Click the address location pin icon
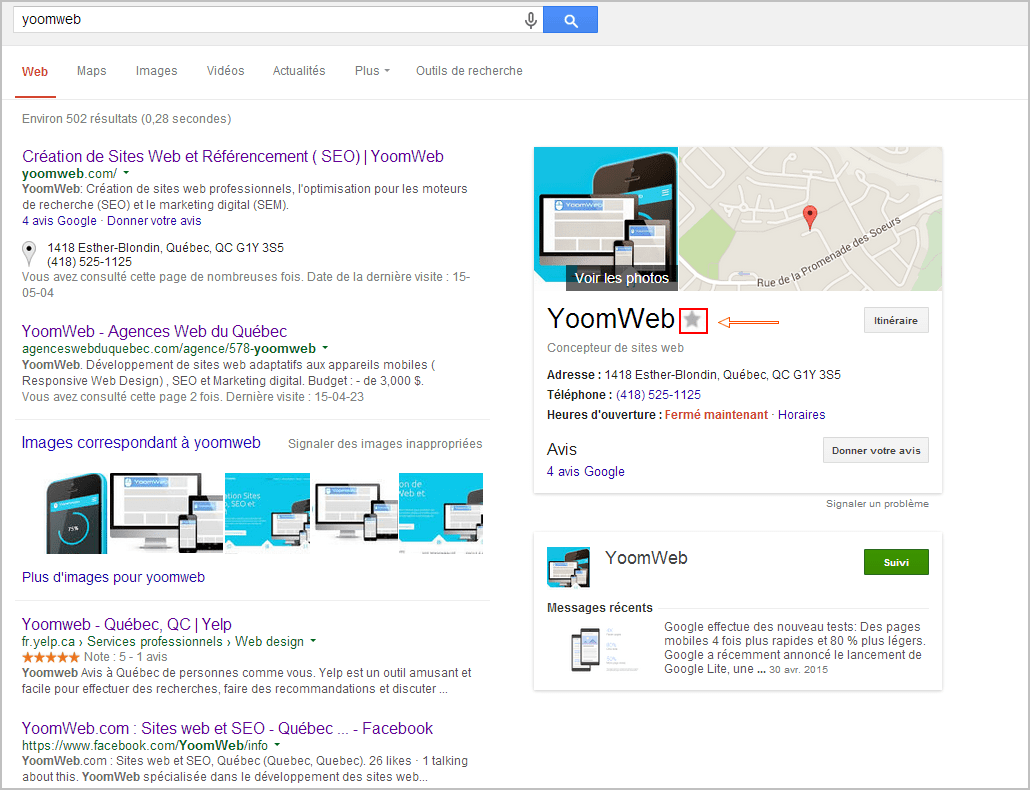This screenshot has height=790, width=1030. point(29,253)
